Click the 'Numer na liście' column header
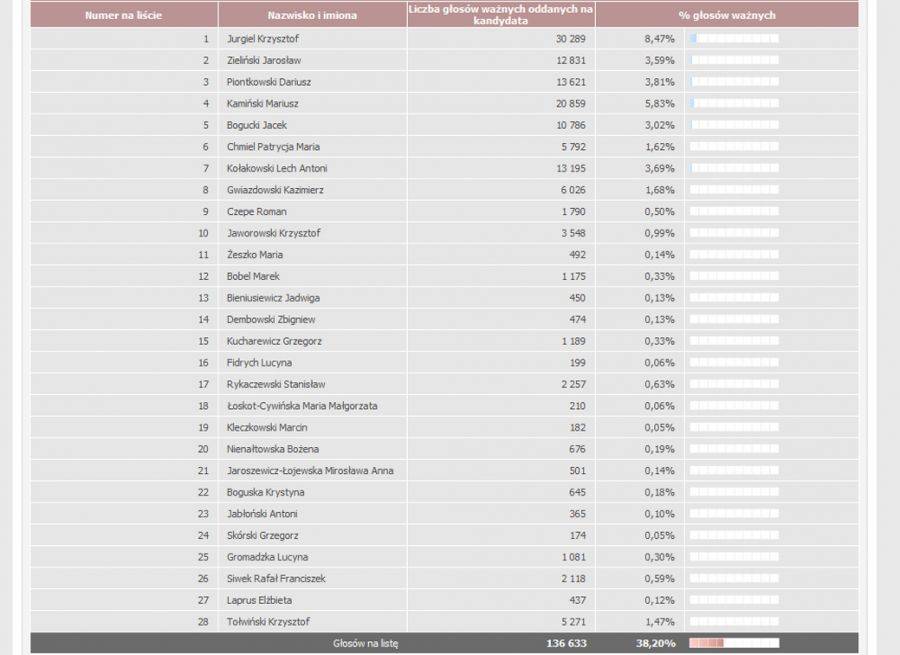 coord(123,15)
